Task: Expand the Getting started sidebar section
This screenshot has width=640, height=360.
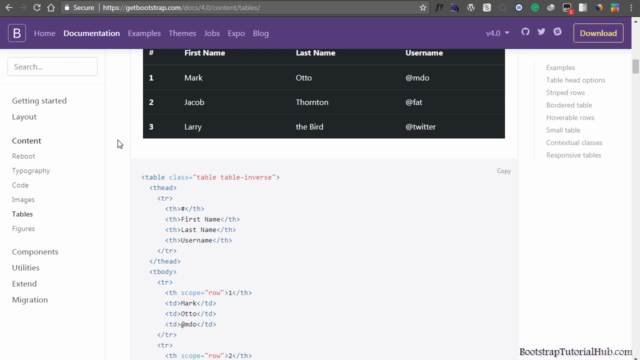Action: 39,100
